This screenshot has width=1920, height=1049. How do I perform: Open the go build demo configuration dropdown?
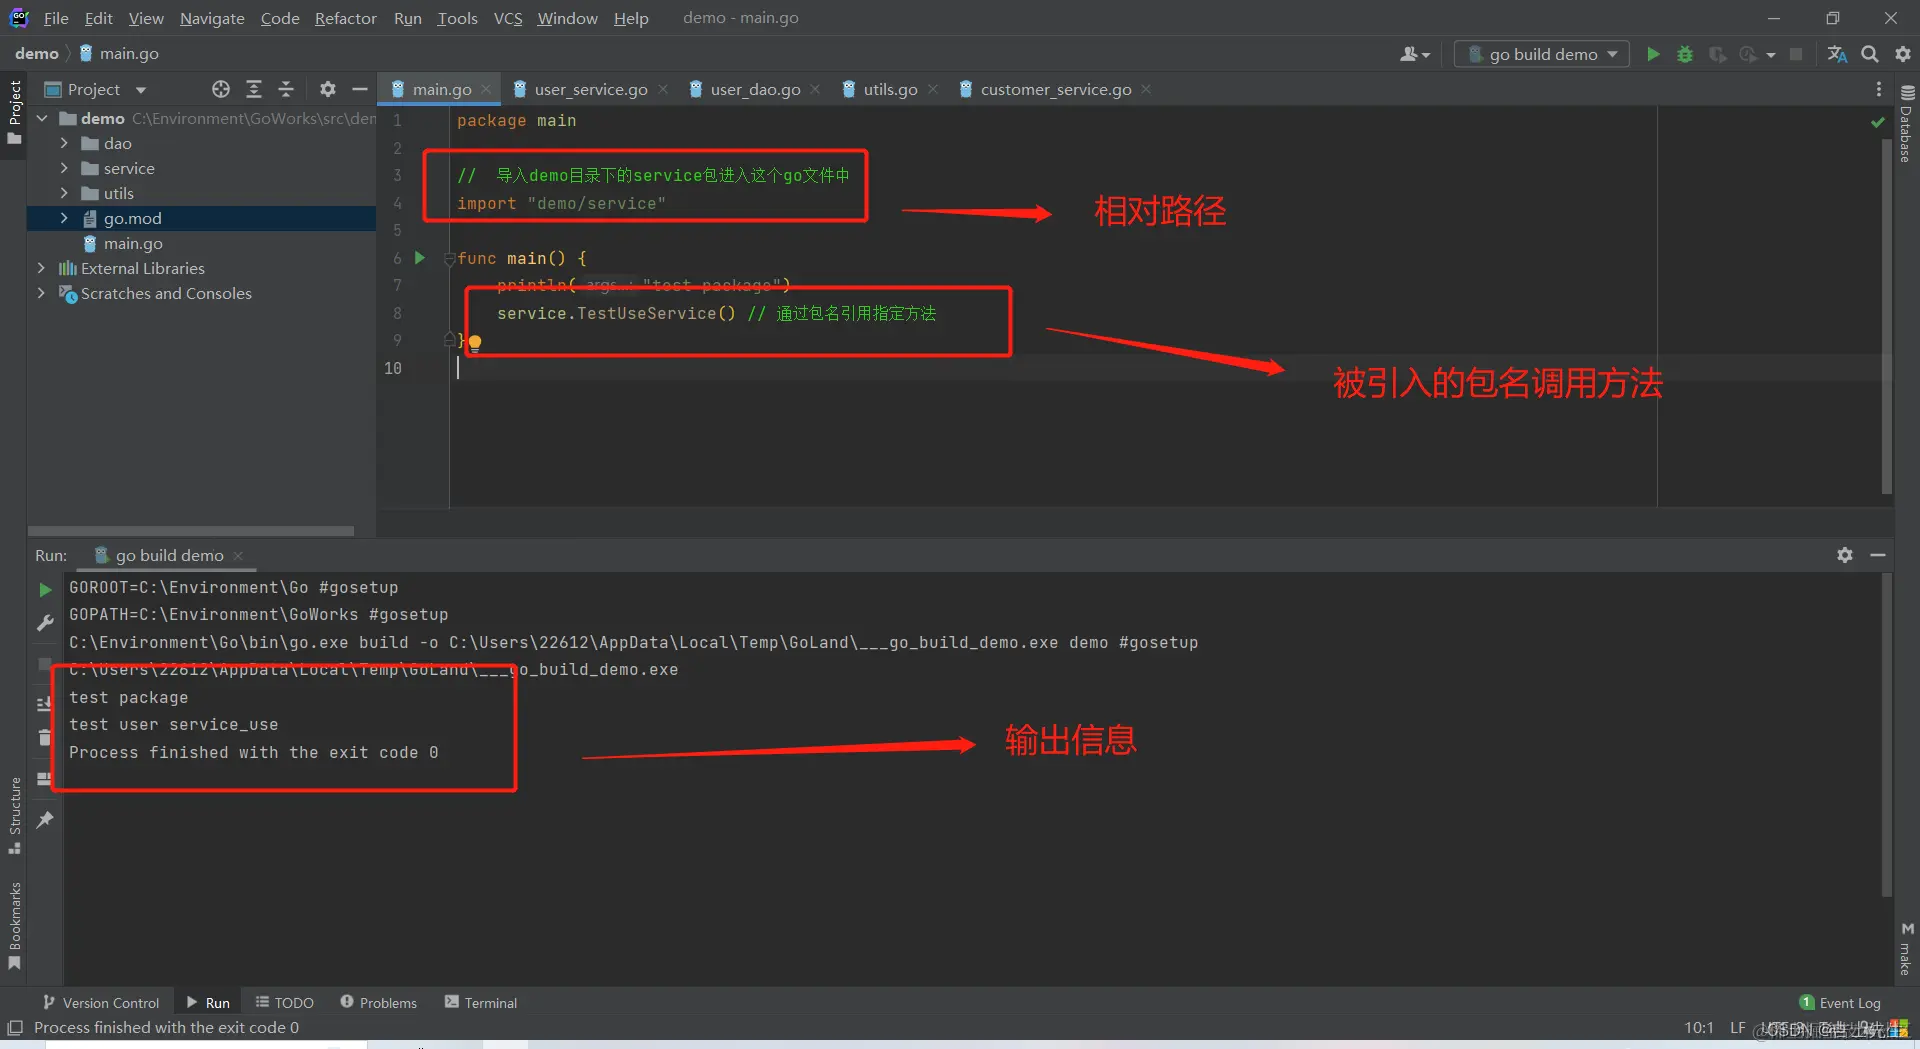(1541, 54)
